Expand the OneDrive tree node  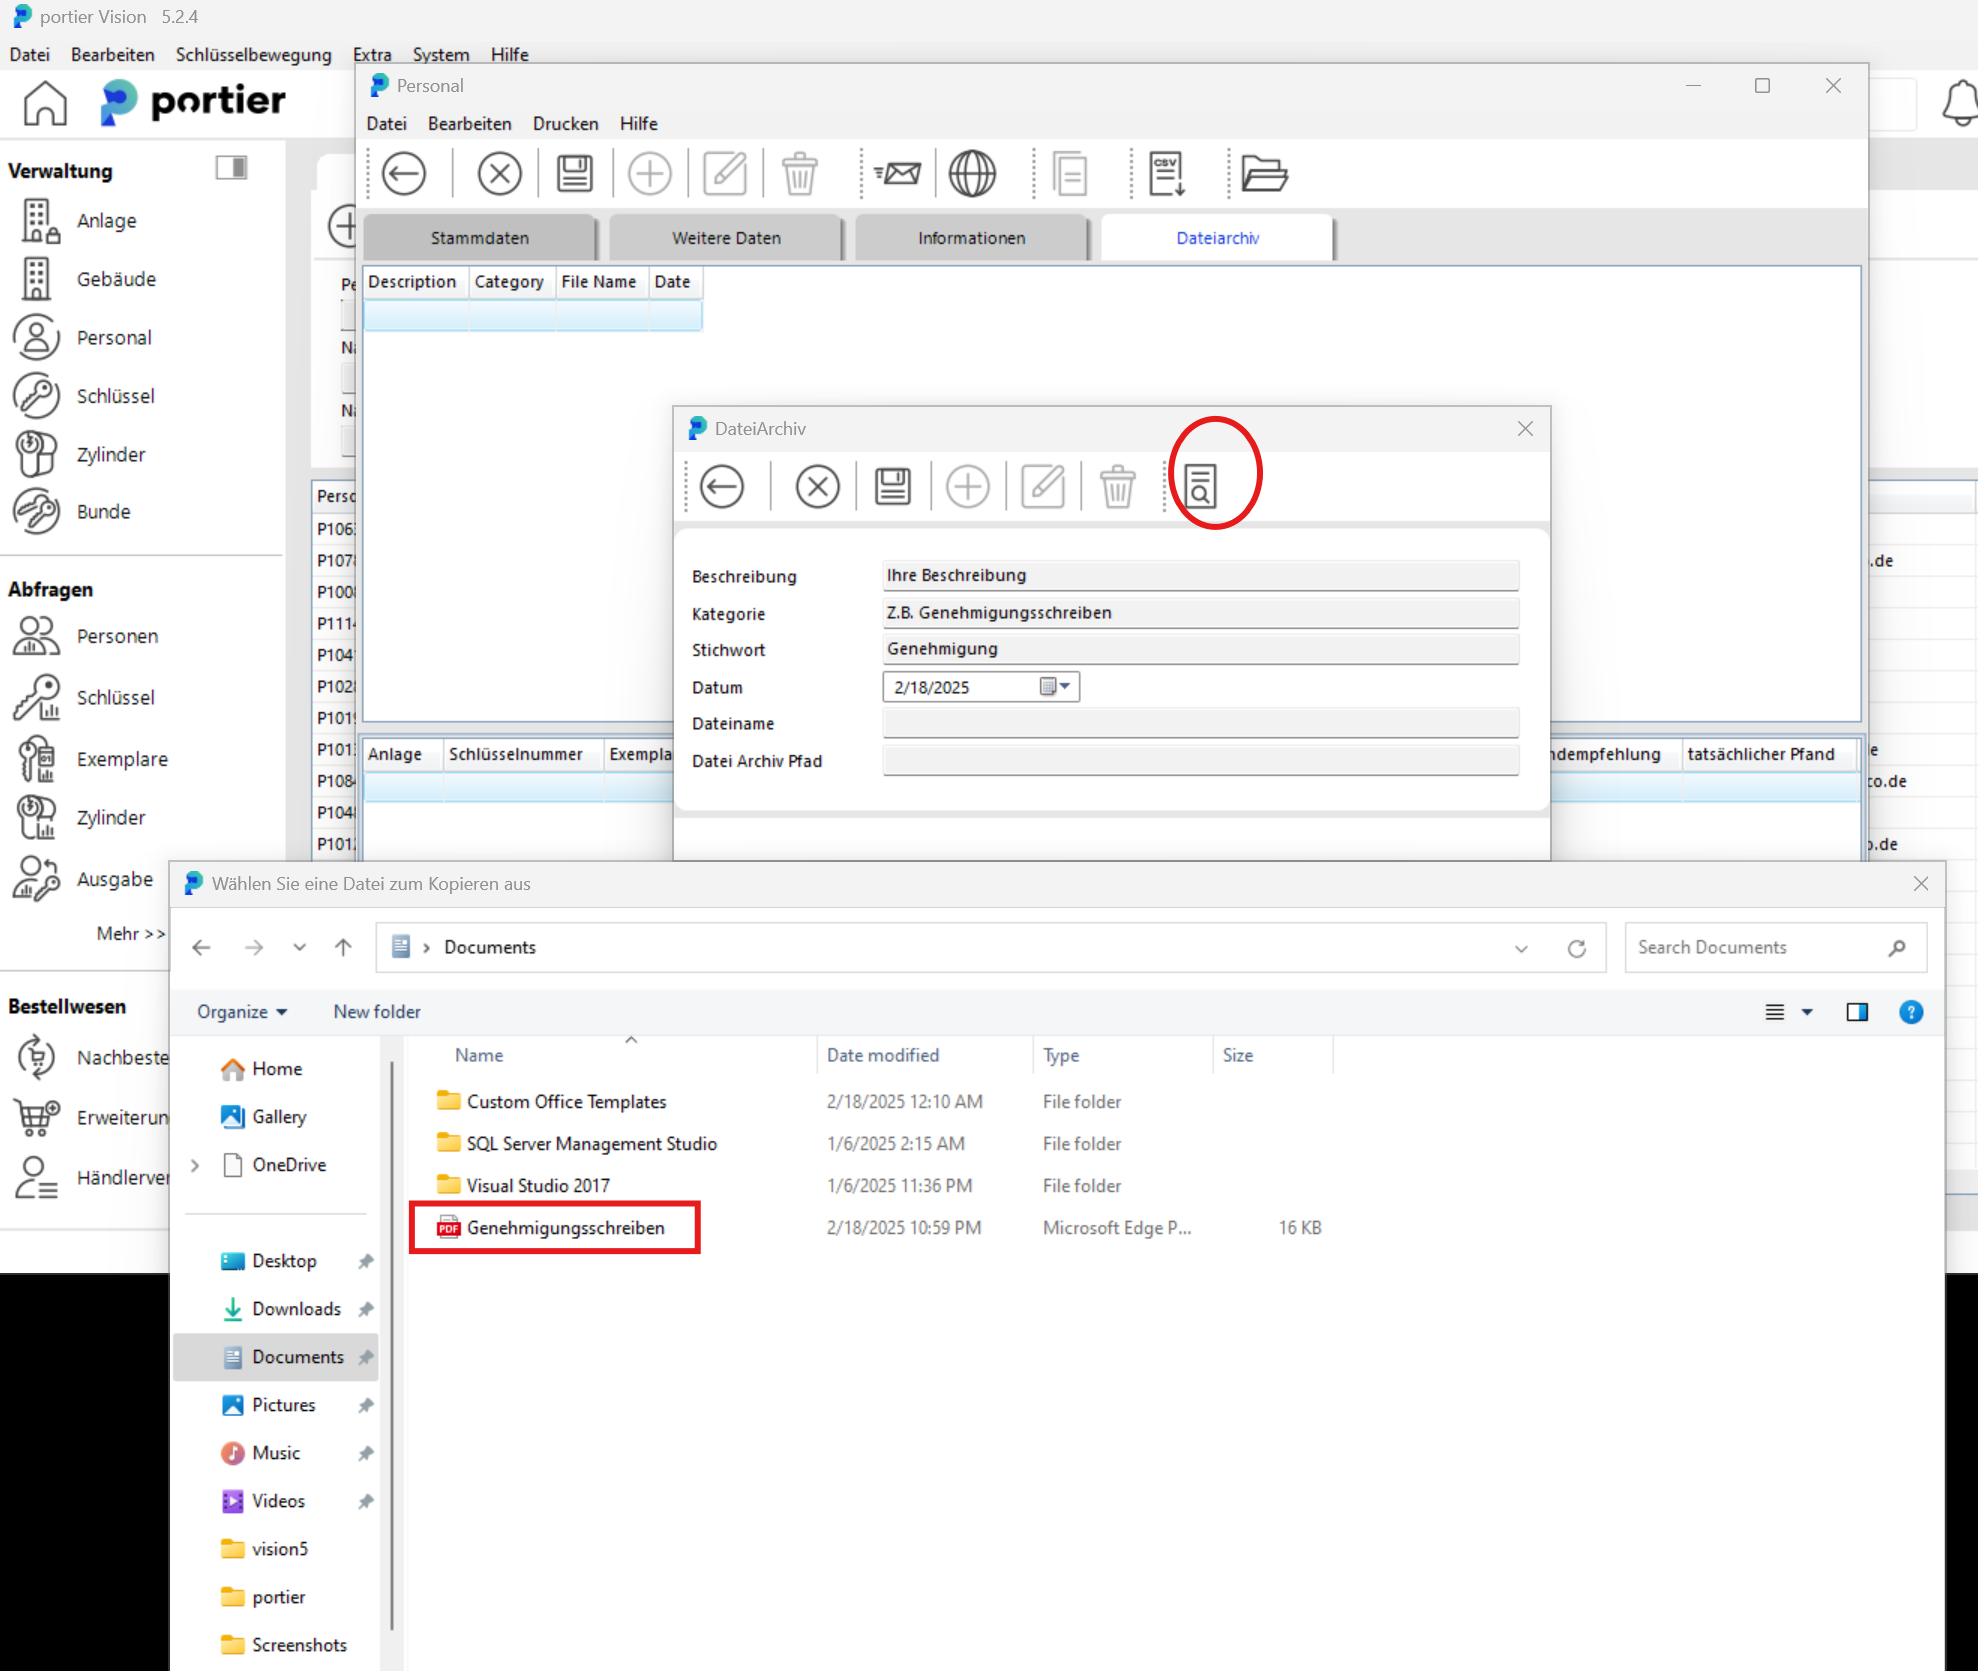pos(196,1165)
